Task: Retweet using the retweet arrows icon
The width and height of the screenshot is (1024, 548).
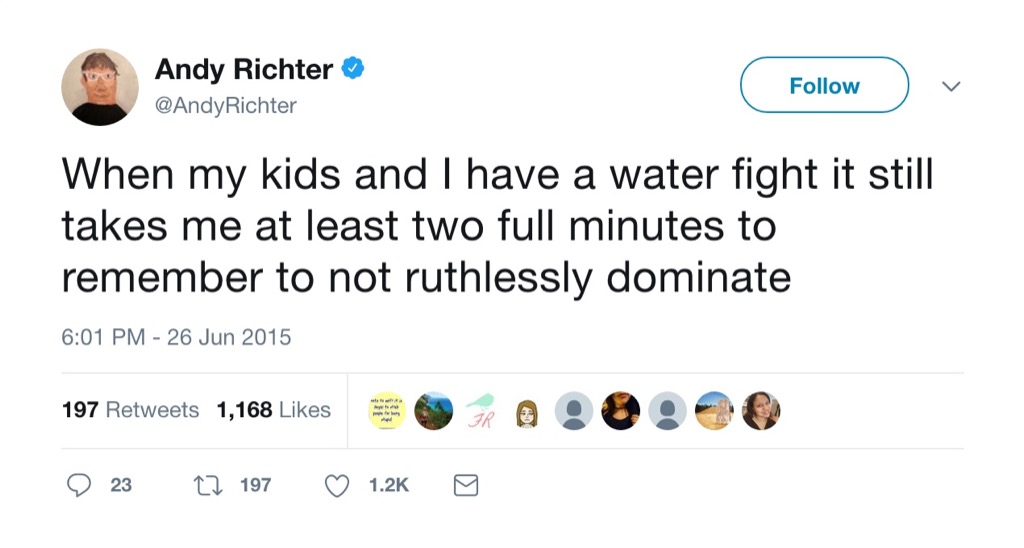Action: (207, 485)
